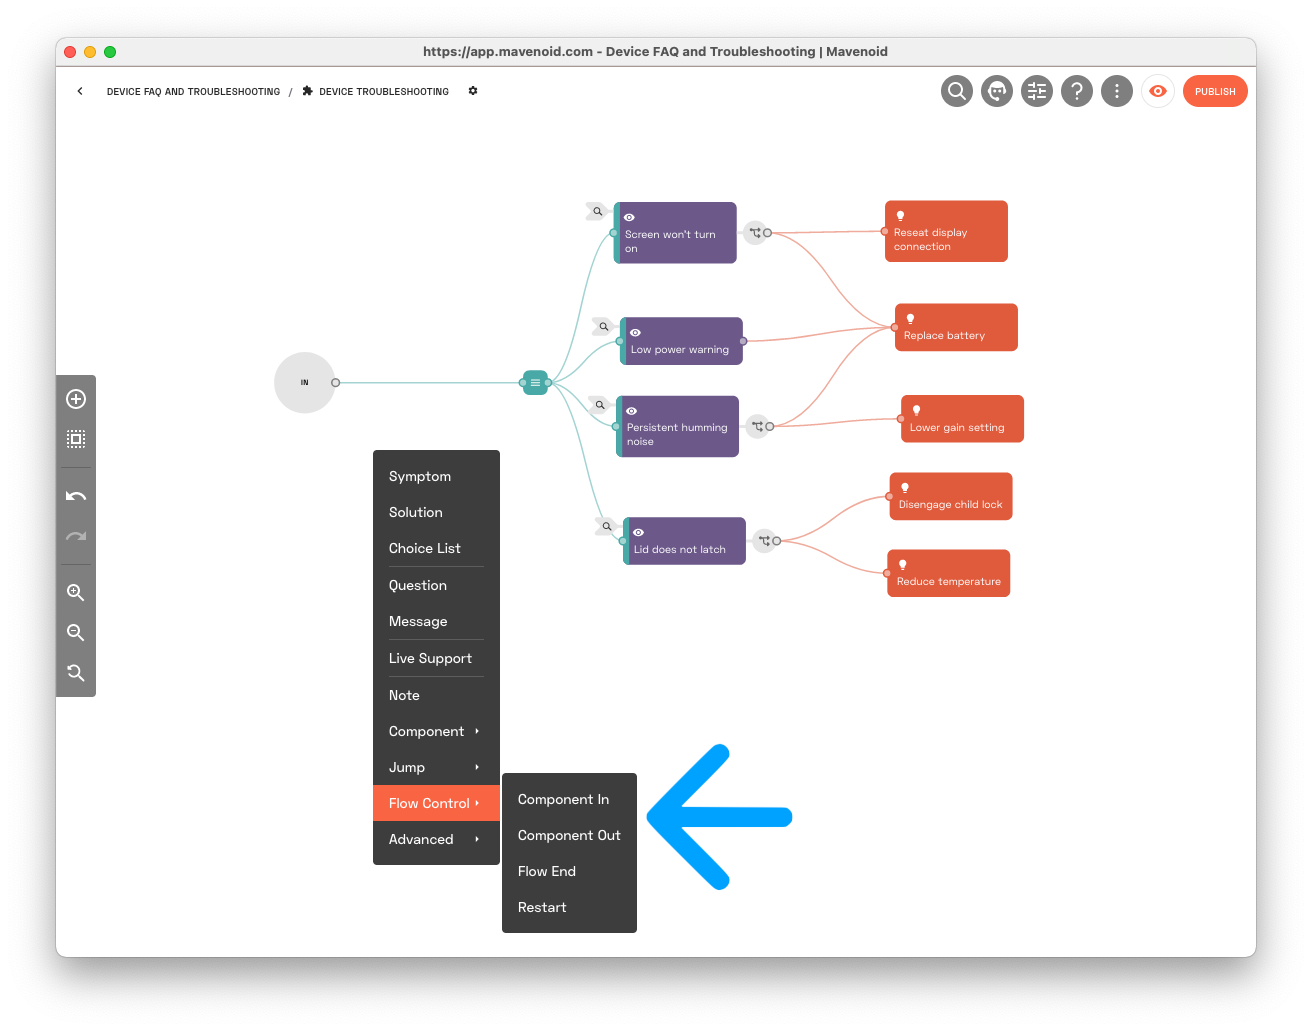This screenshot has width=1312, height=1031.
Task: Select the Persistent humming noise node
Action: 677,427
